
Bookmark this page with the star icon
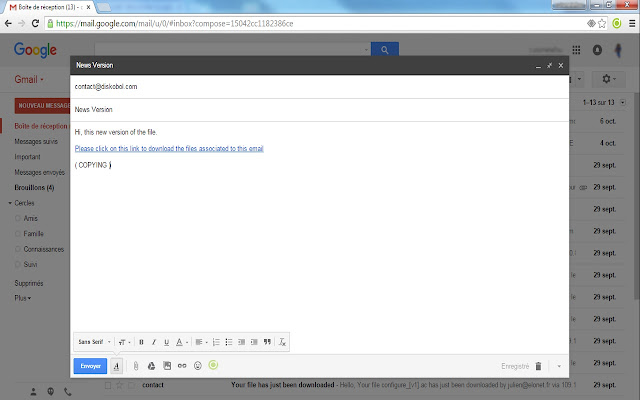coord(602,24)
